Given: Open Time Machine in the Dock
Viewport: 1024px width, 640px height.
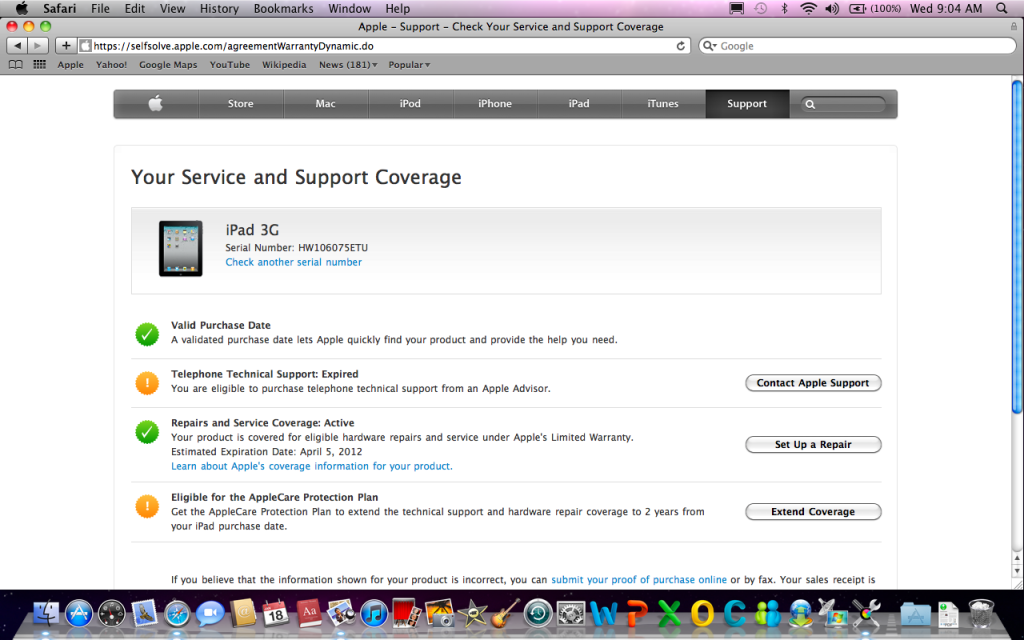Looking at the screenshot, I should click(x=538, y=614).
